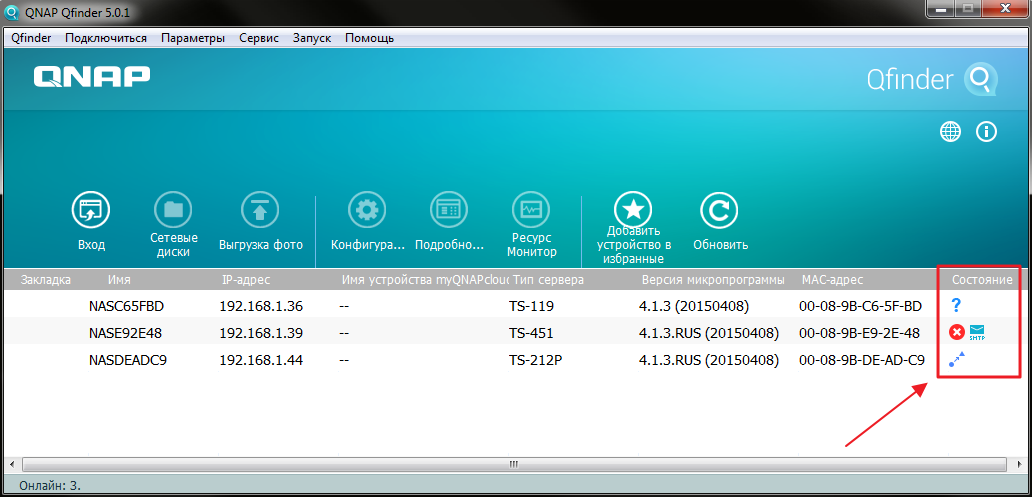Click the Обновить refresh icon
The image size is (1032, 497).
click(719, 211)
